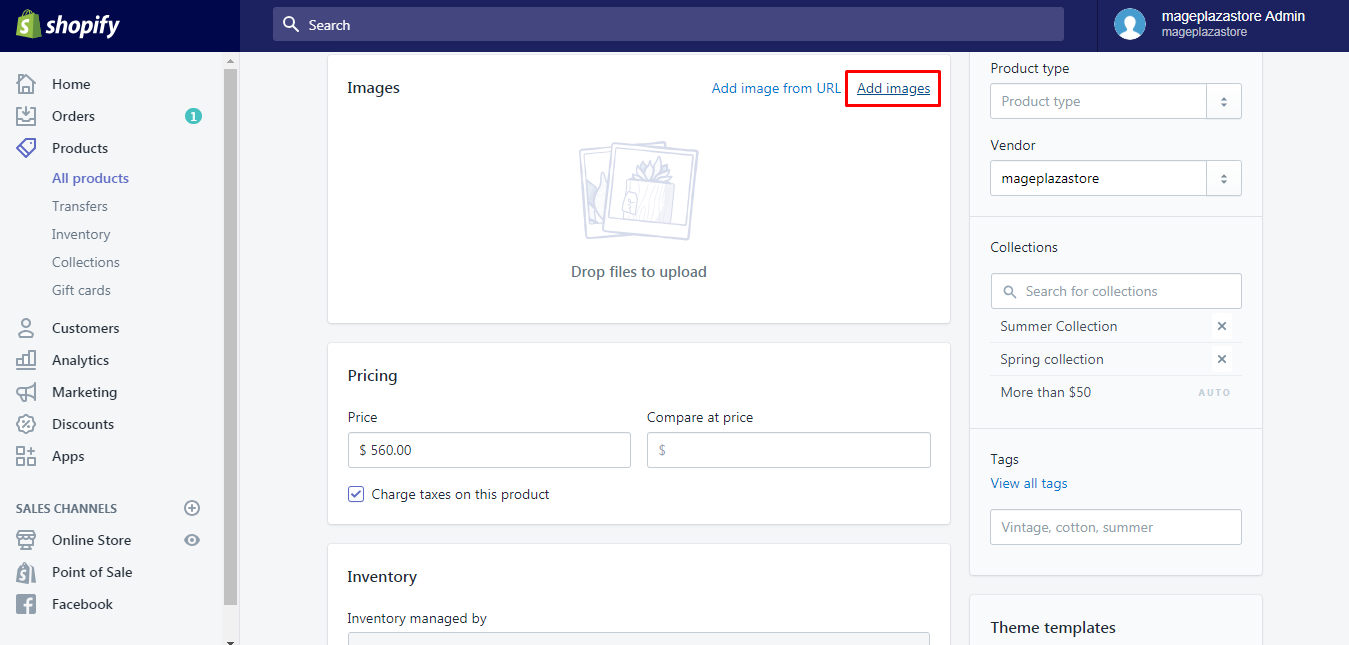The image size is (1349, 645).
Task: Click the View all tags link
Action: [1029, 483]
